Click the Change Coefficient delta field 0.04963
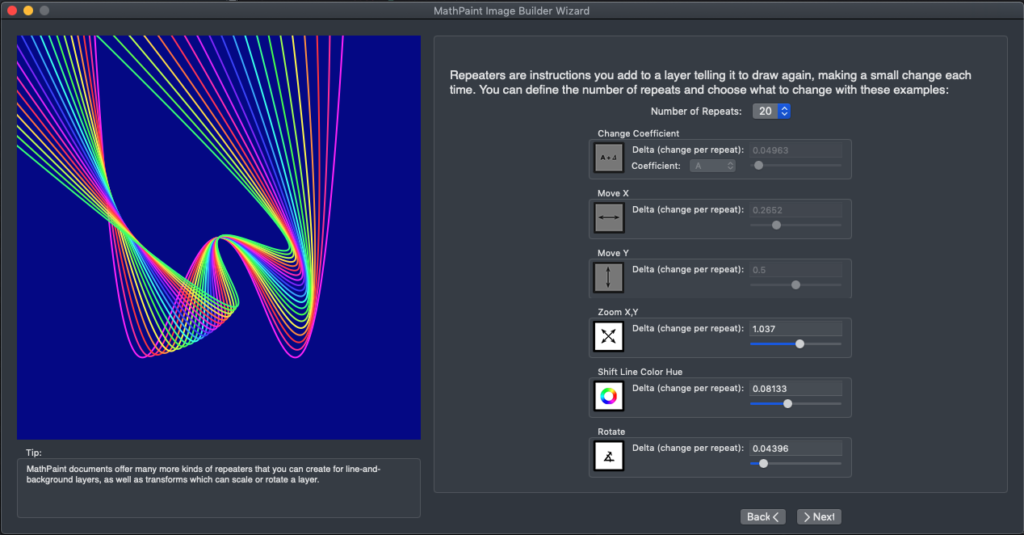The height and width of the screenshot is (535, 1024). click(x=795, y=150)
